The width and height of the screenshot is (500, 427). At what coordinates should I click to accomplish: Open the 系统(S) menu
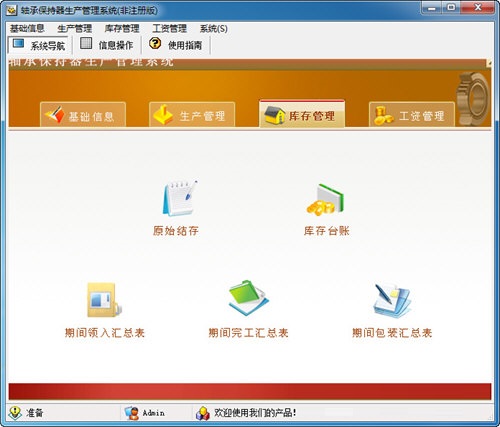click(214, 29)
